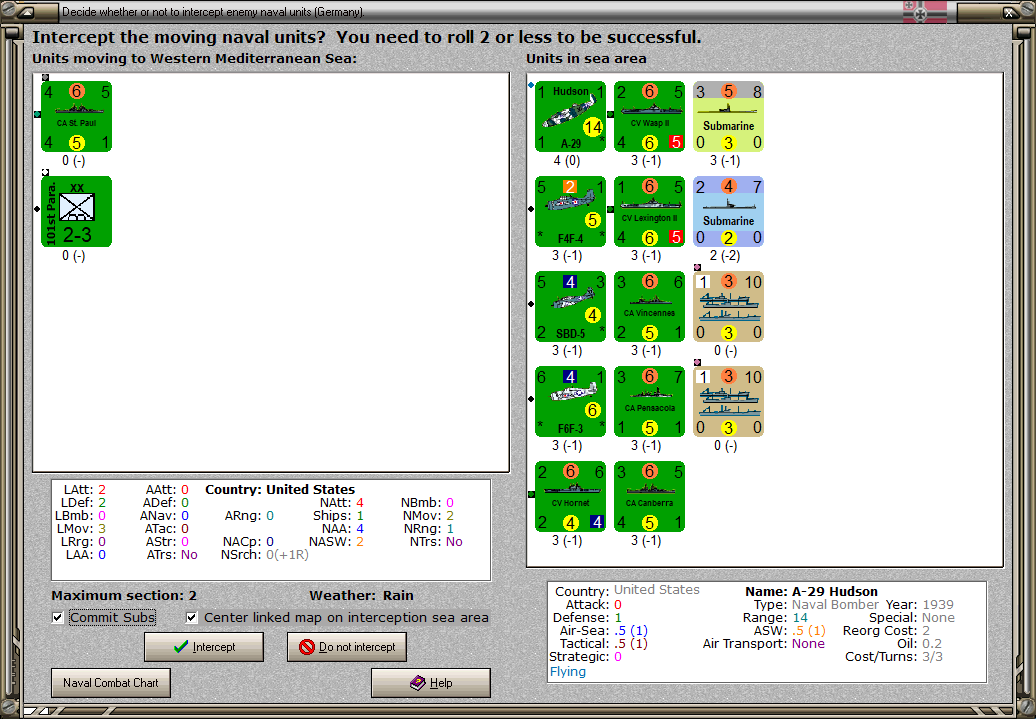
Task: Open the Naval Combat Chart
Action: coord(111,683)
